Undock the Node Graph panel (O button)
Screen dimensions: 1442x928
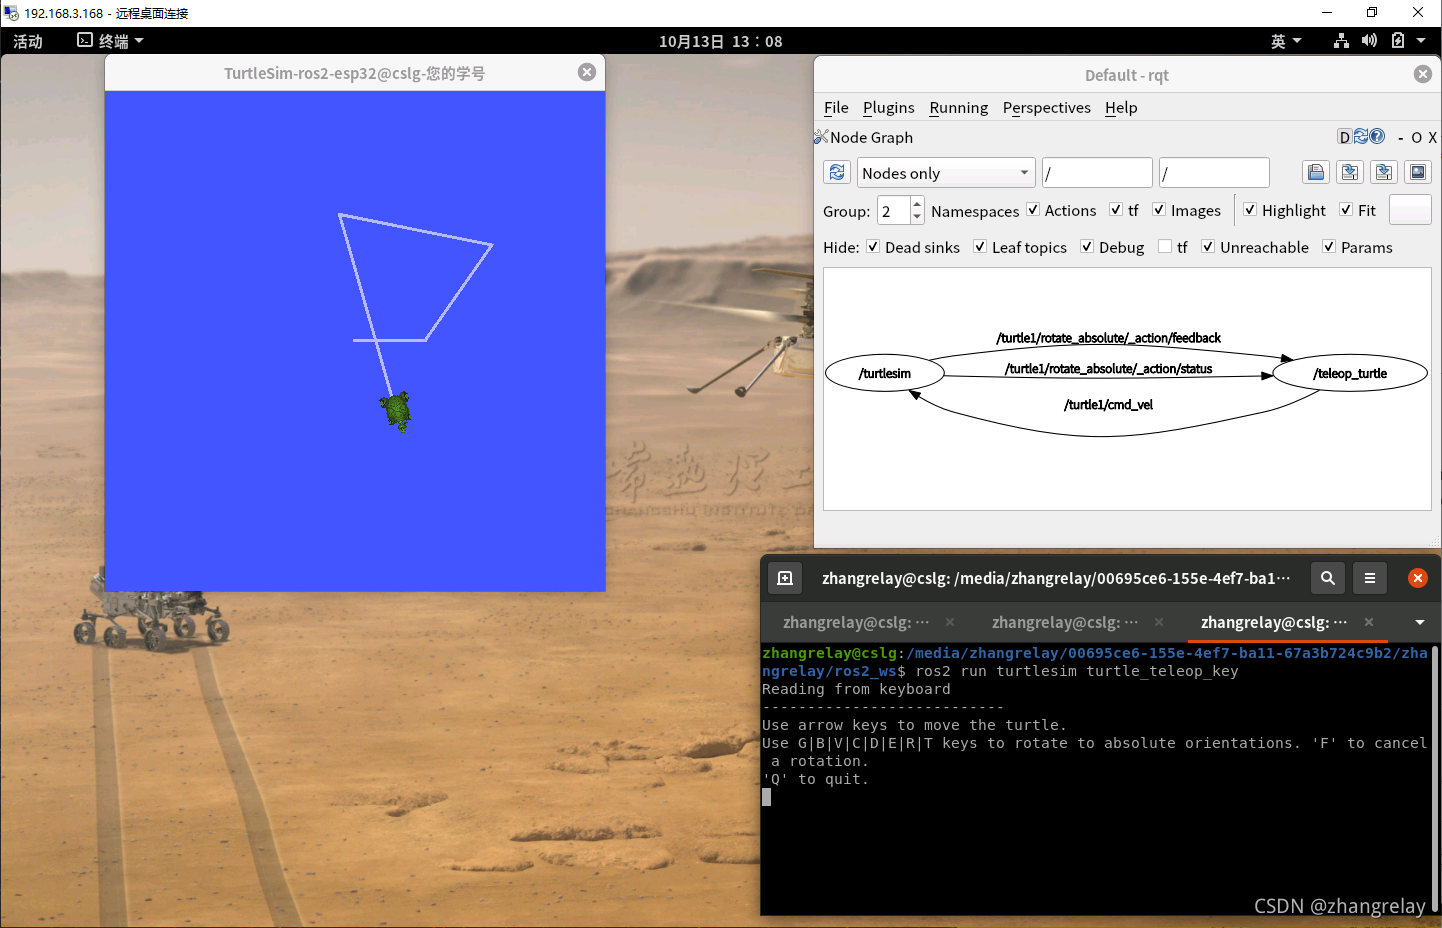tap(1416, 138)
